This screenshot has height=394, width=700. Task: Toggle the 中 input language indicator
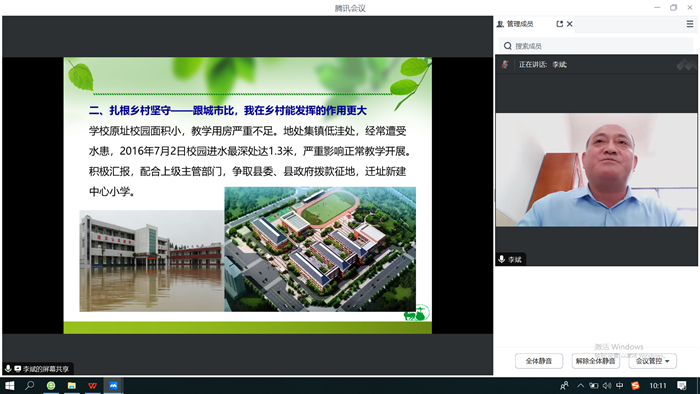pyautogui.click(x=620, y=386)
